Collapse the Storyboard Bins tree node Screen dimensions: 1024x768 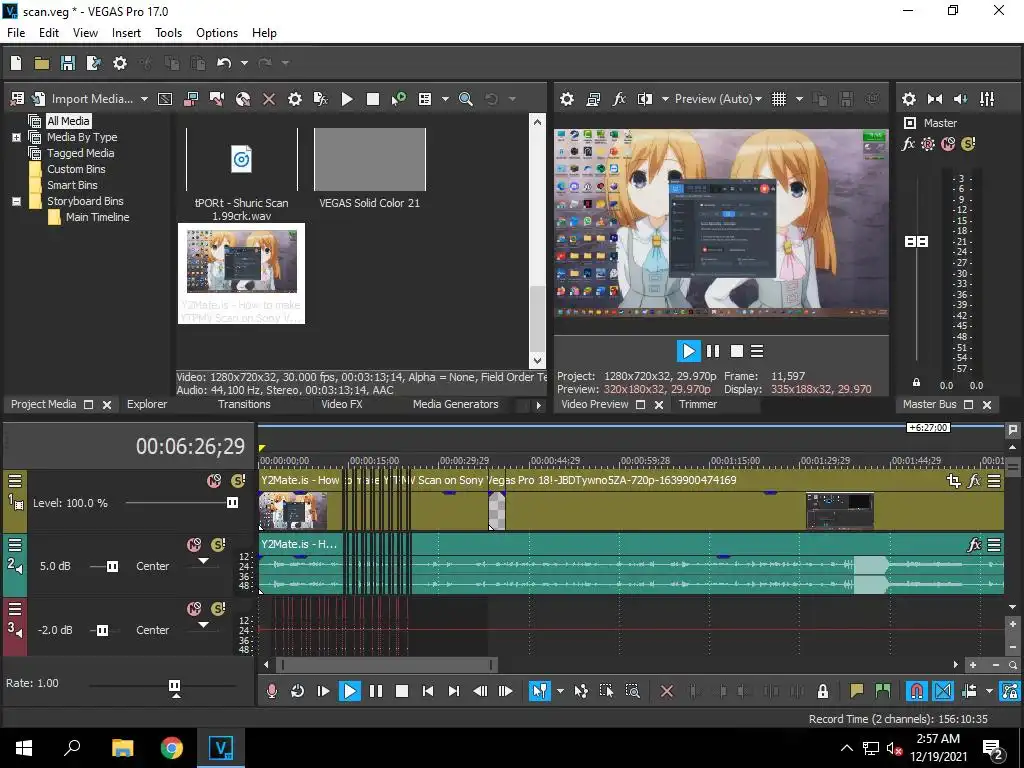16,201
